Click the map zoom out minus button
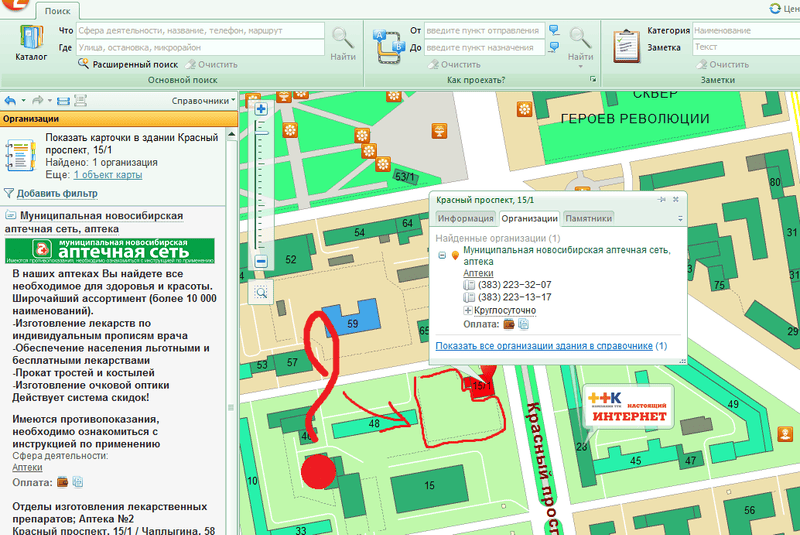The image size is (800, 535). tap(261, 261)
